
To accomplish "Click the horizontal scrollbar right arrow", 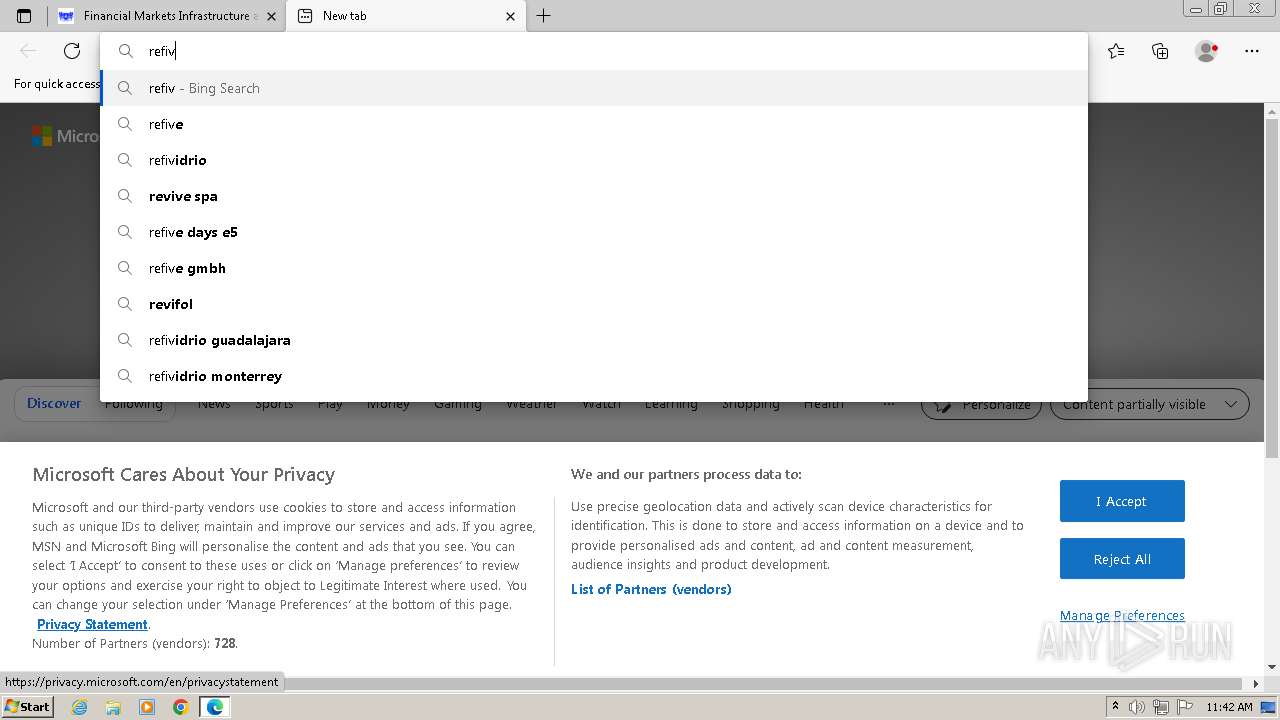I will [x=1256, y=684].
